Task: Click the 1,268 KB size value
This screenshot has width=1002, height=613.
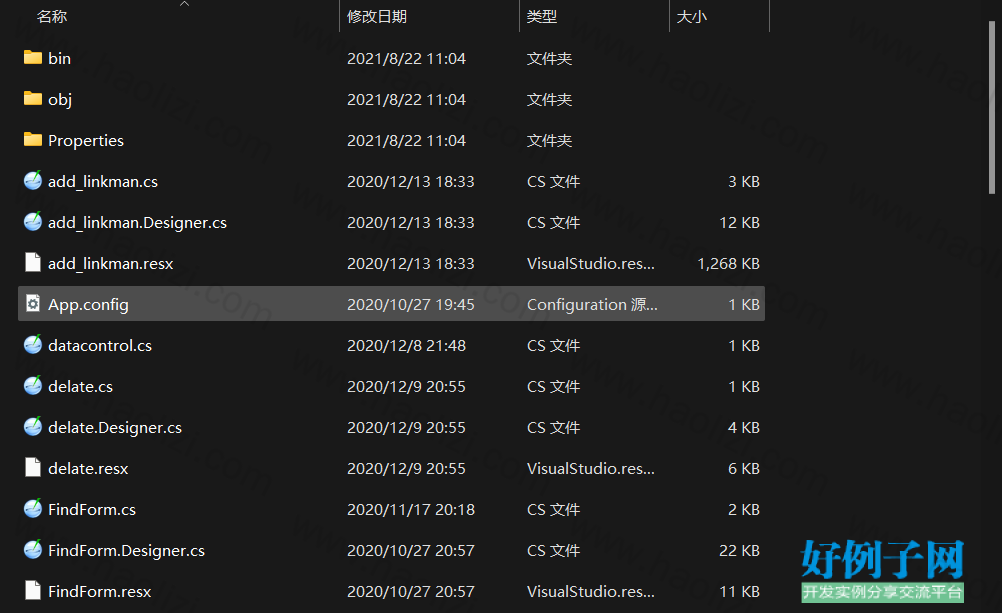Action: (728, 263)
